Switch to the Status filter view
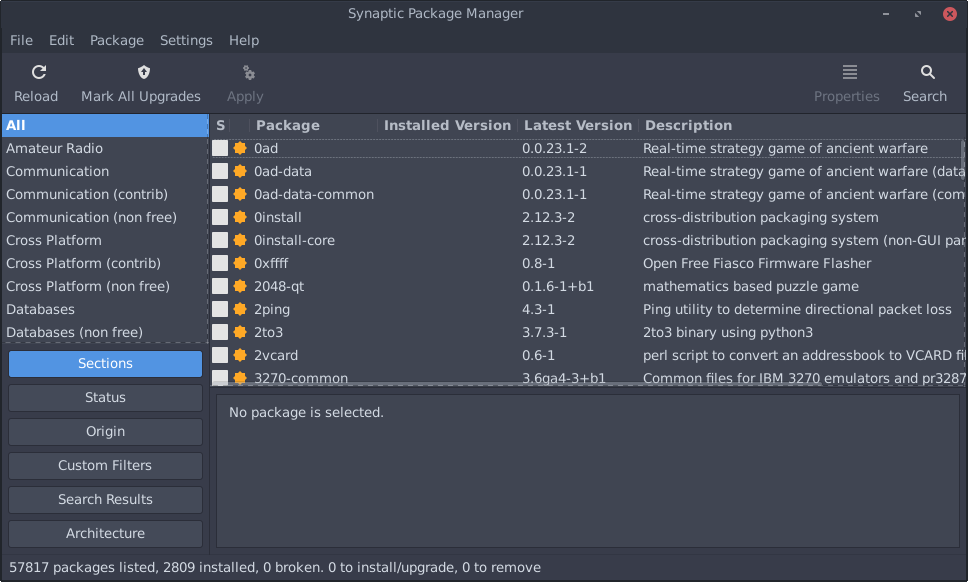The height and width of the screenshot is (582, 968). click(x=105, y=398)
